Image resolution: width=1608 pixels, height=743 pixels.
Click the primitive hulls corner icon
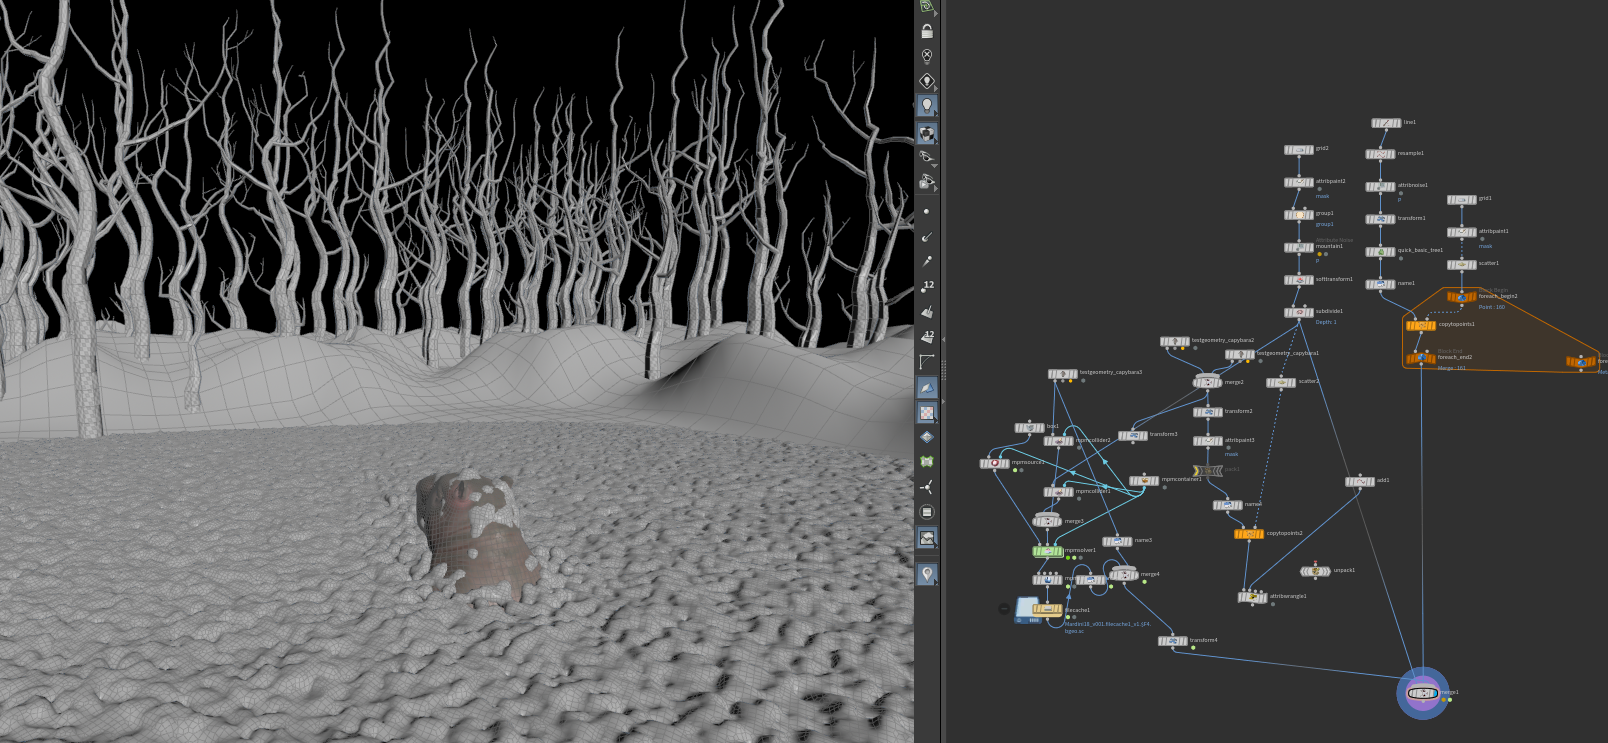[927, 362]
